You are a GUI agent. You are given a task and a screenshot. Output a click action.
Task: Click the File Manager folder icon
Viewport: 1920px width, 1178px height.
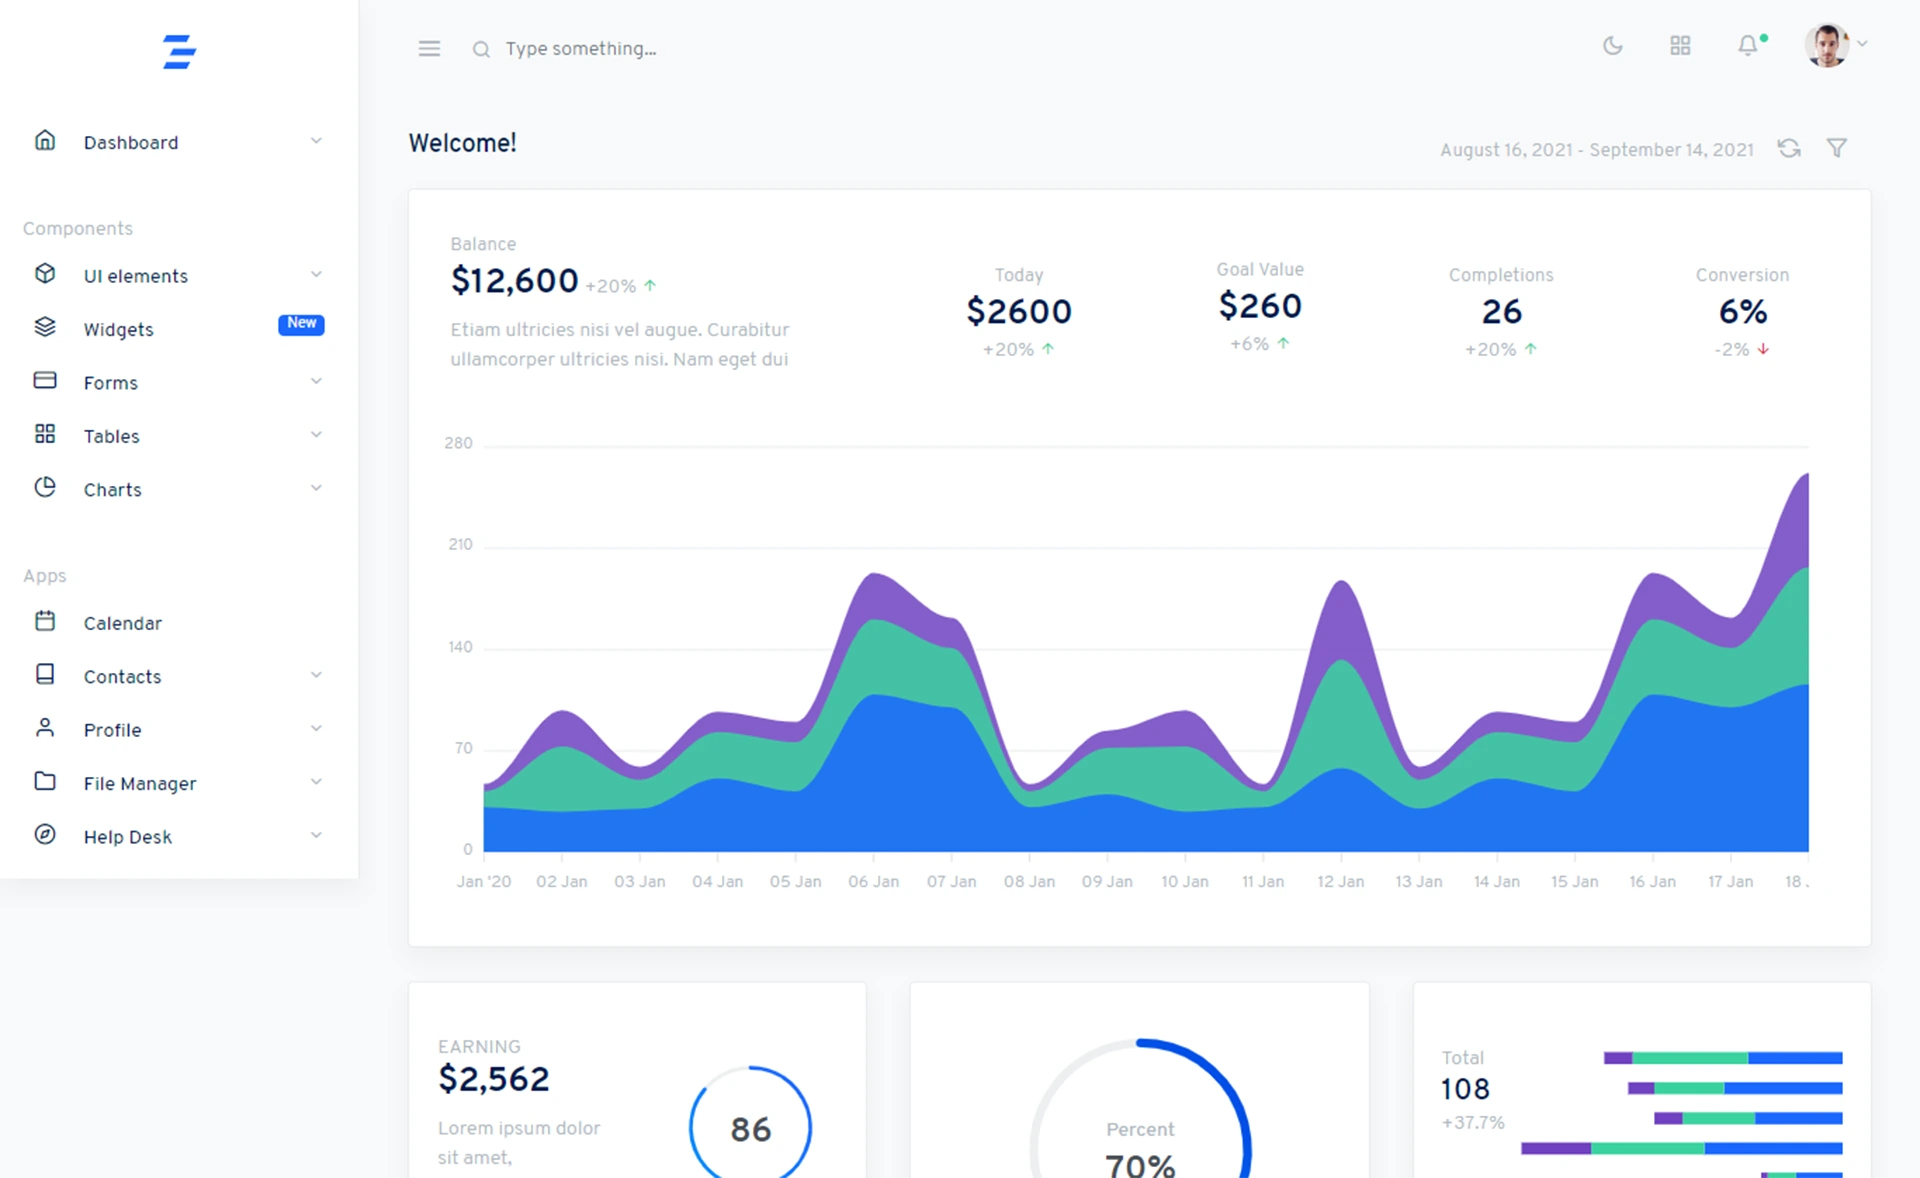click(x=45, y=781)
